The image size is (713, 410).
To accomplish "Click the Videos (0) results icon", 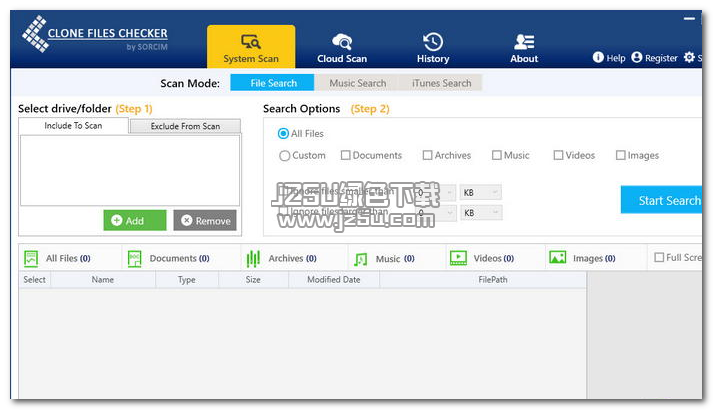I will 458,258.
